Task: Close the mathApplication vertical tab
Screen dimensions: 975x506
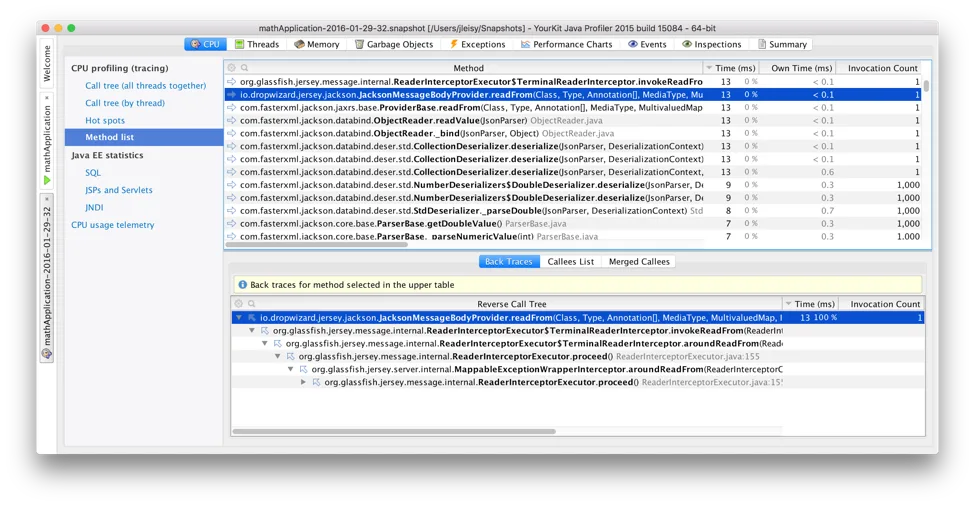Action: (47, 98)
